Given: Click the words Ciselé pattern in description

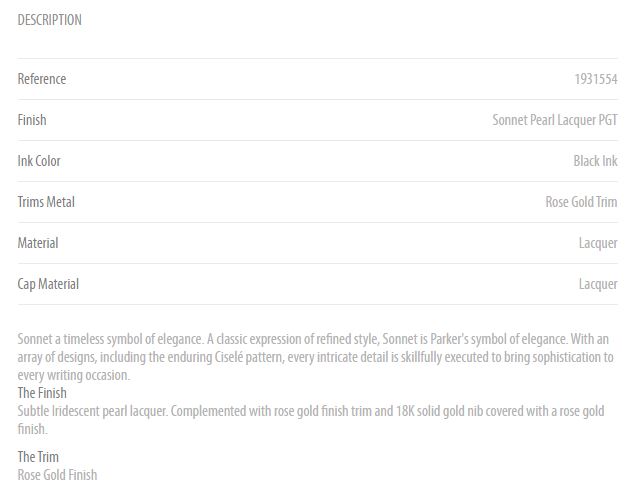Looking at the screenshot, I should coord(249,357).
